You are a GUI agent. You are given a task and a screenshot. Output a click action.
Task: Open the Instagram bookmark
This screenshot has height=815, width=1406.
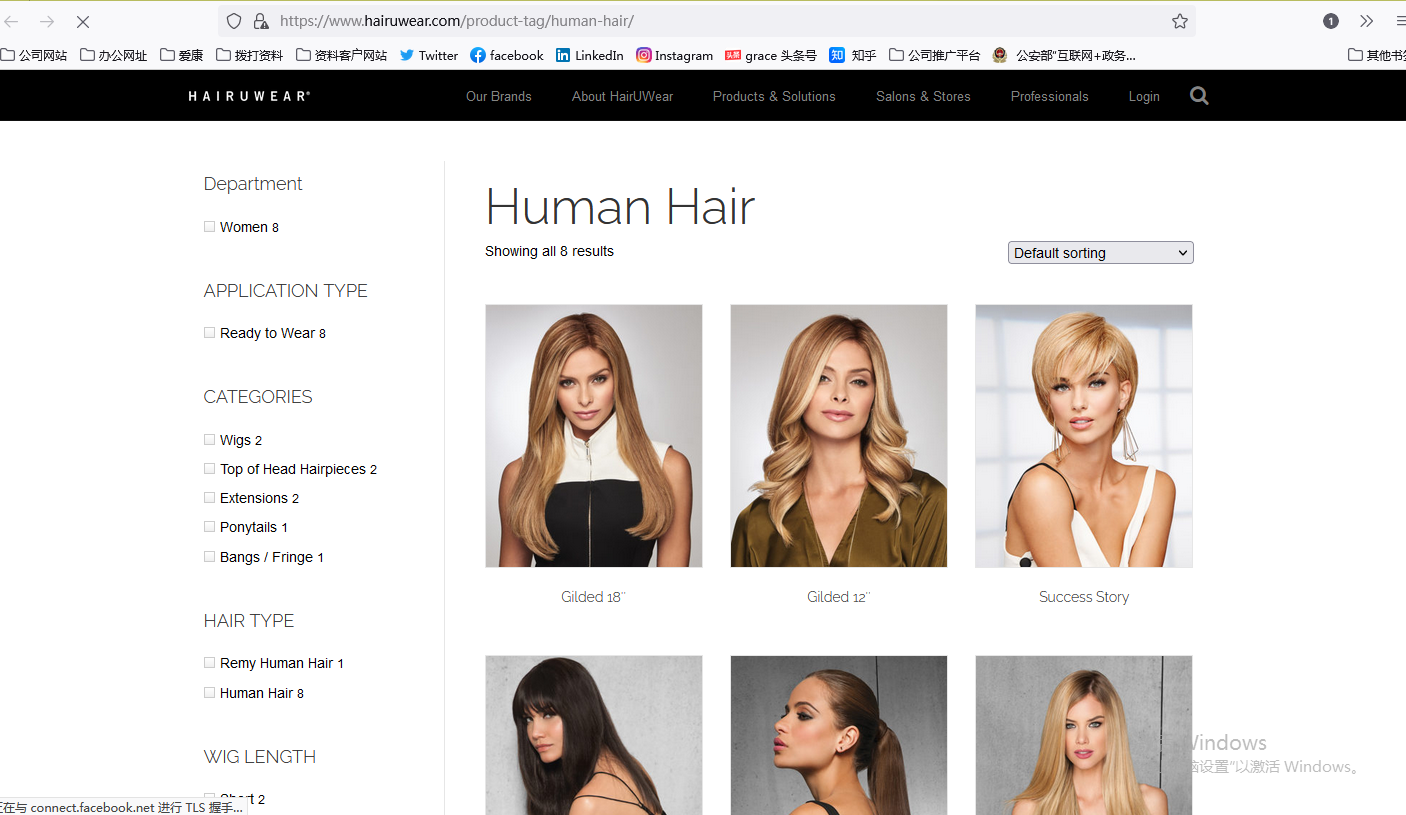[x=674, y=55]
